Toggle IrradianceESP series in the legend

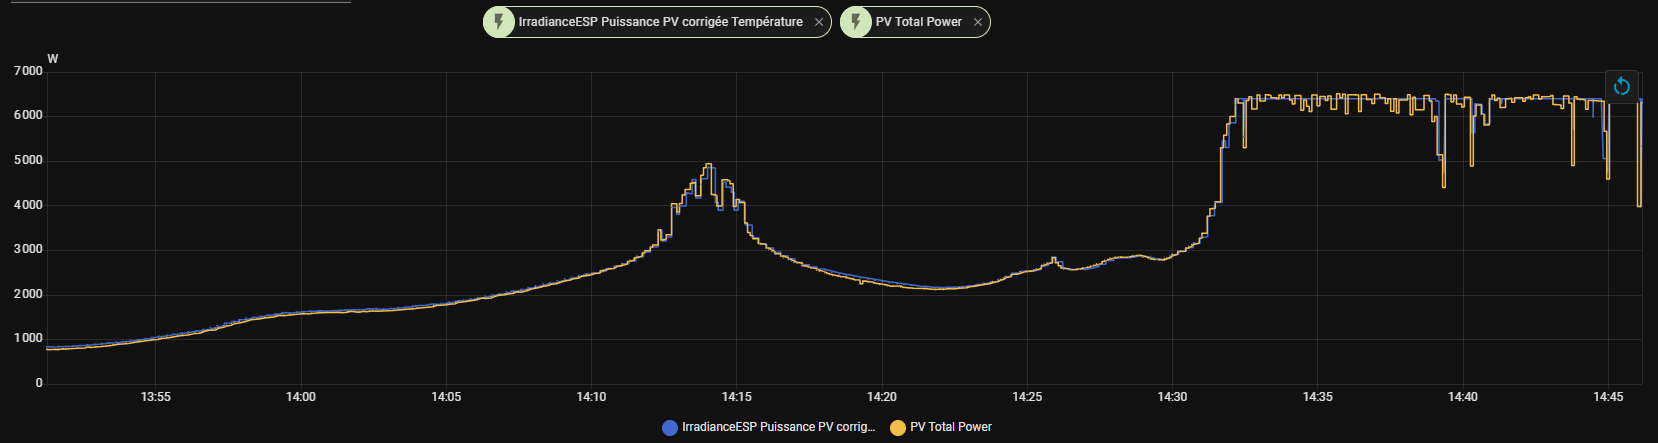point(777,427)
